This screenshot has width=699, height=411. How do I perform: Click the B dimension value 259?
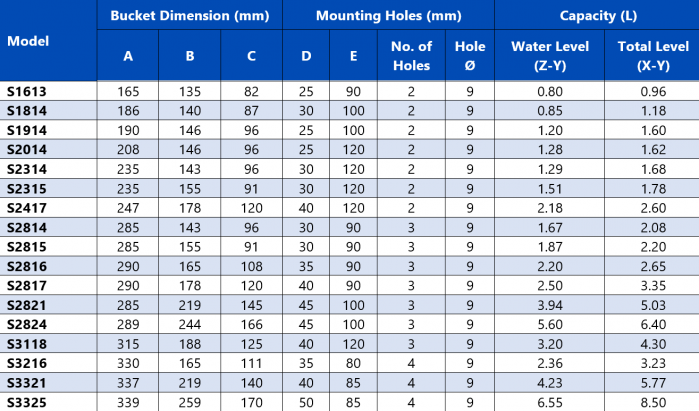[x=190, y=403]
